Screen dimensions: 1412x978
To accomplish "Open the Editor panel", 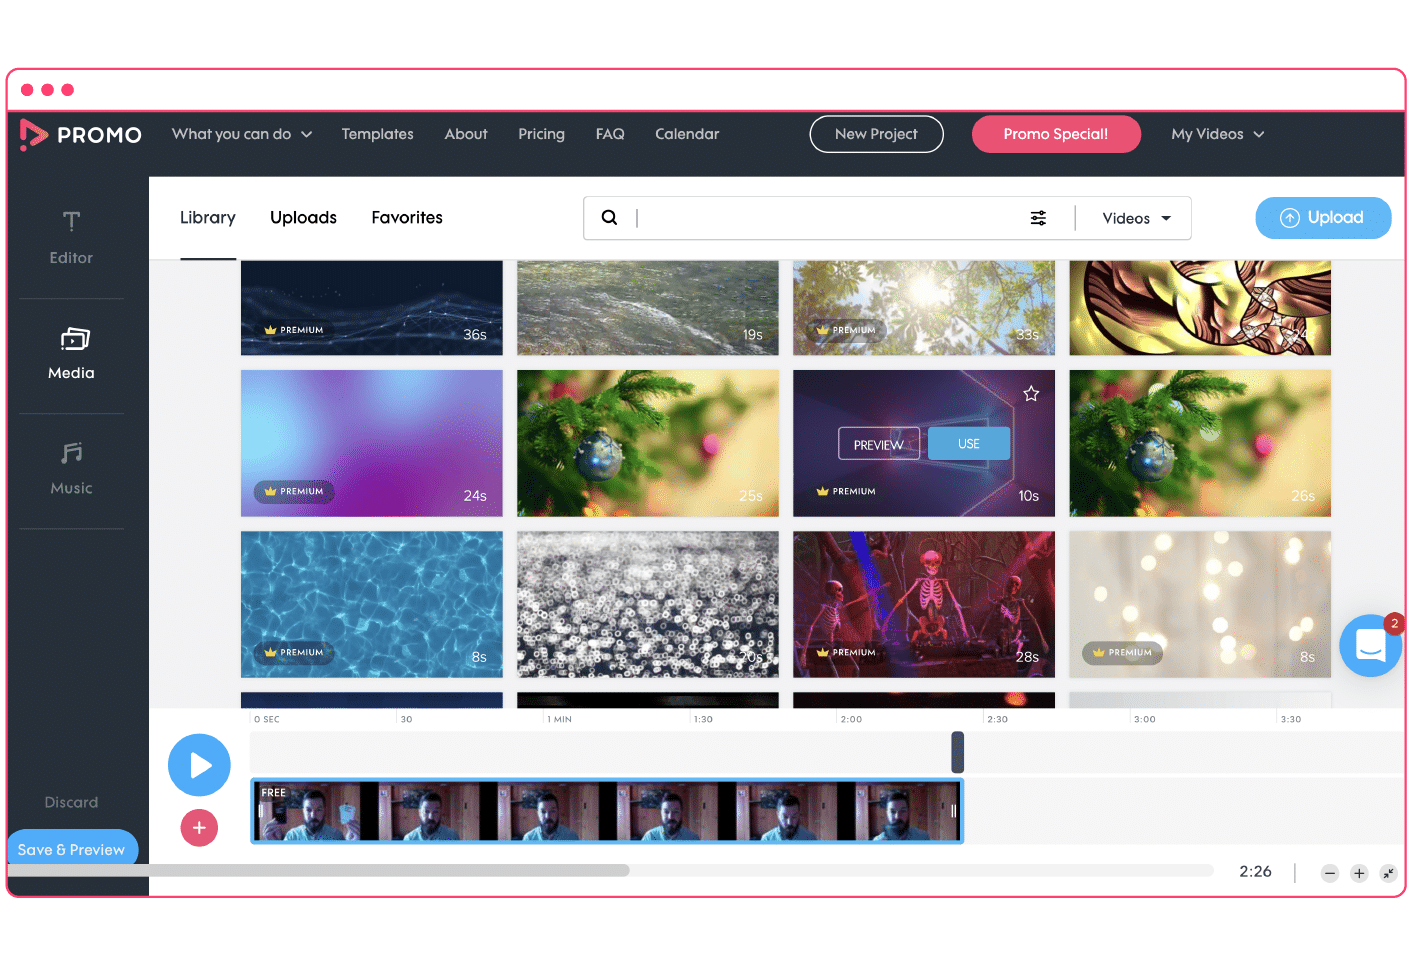I will point(70,238).
